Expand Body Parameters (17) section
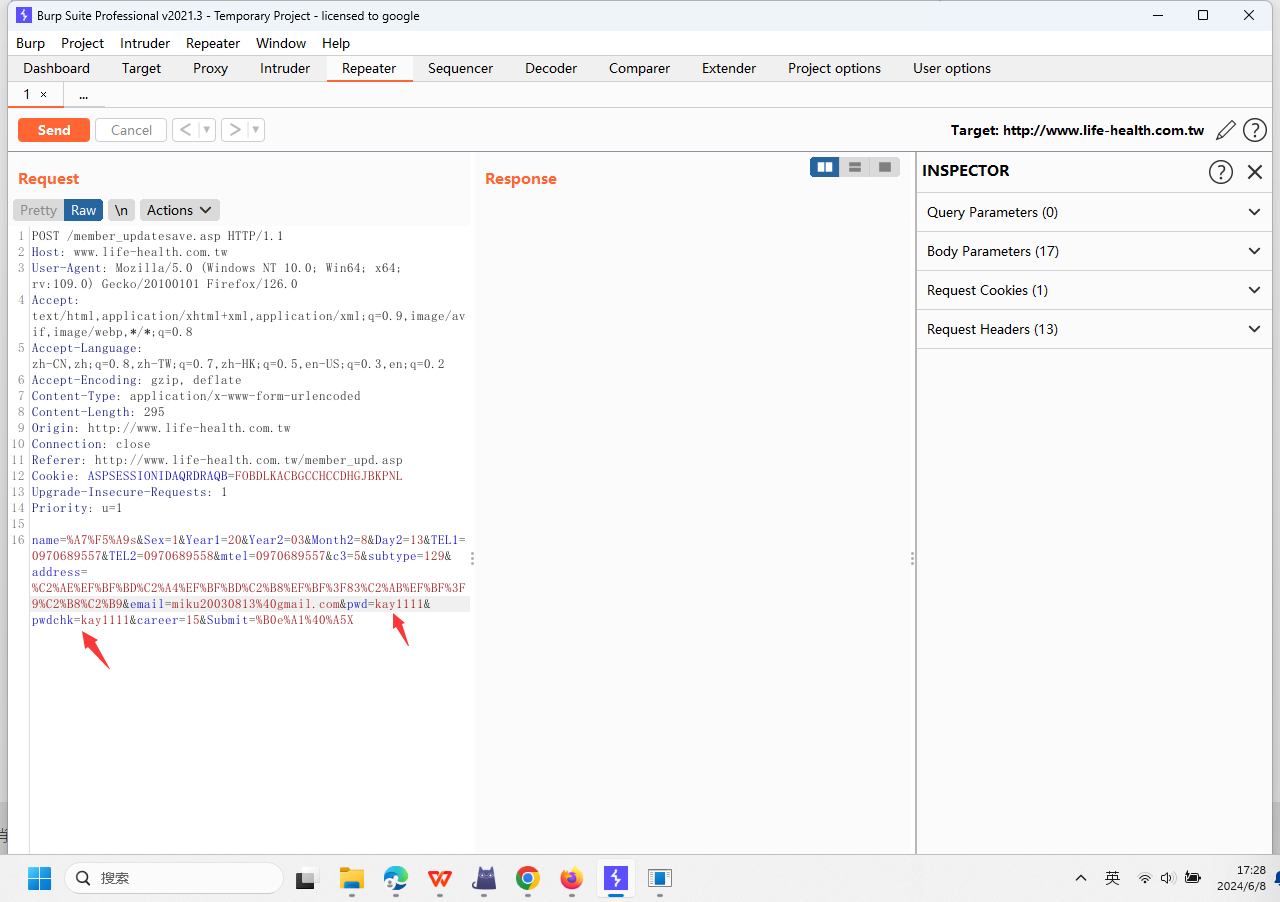 click(x=1094, y=251)
